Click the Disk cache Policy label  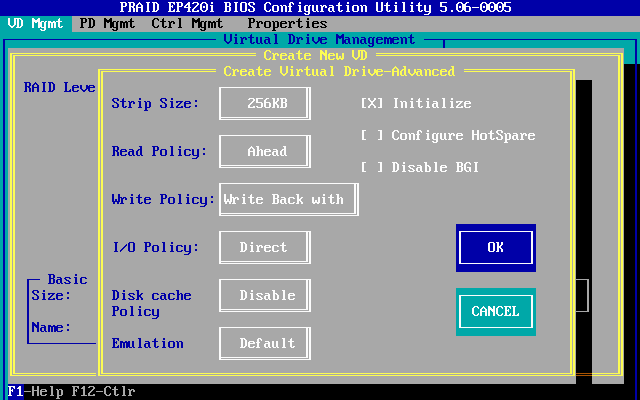(151, 303)
